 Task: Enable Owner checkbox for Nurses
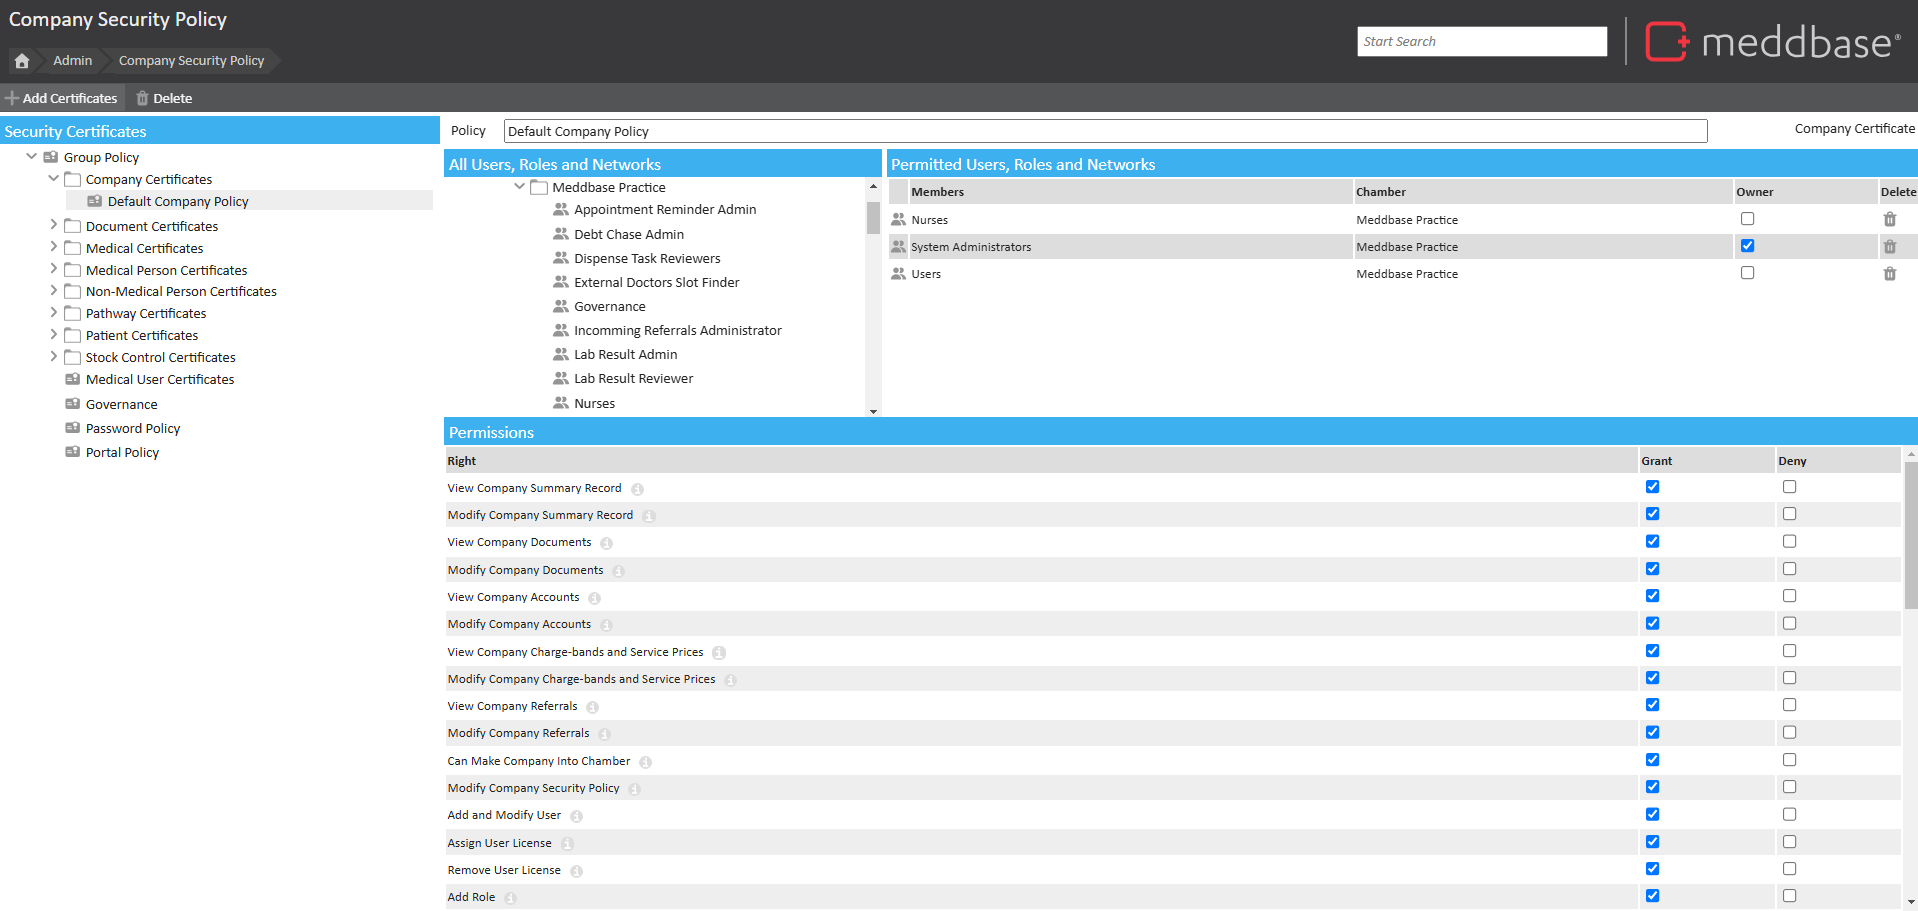point(1747,219)
